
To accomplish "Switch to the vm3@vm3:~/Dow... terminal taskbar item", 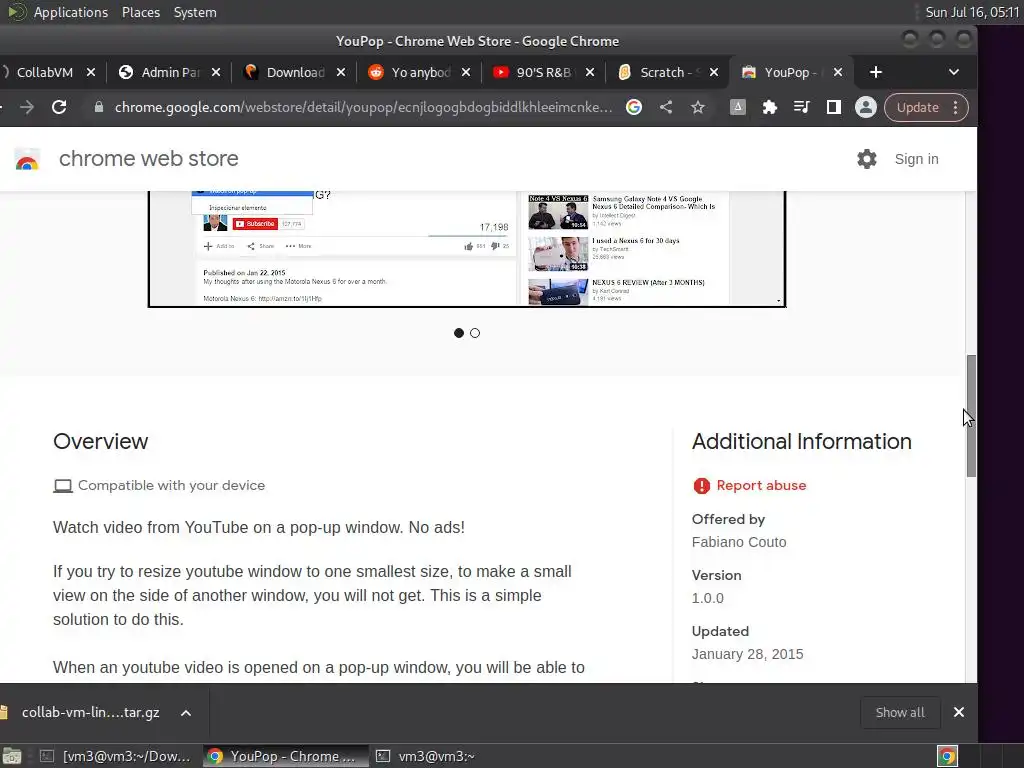I will (116, 756).
